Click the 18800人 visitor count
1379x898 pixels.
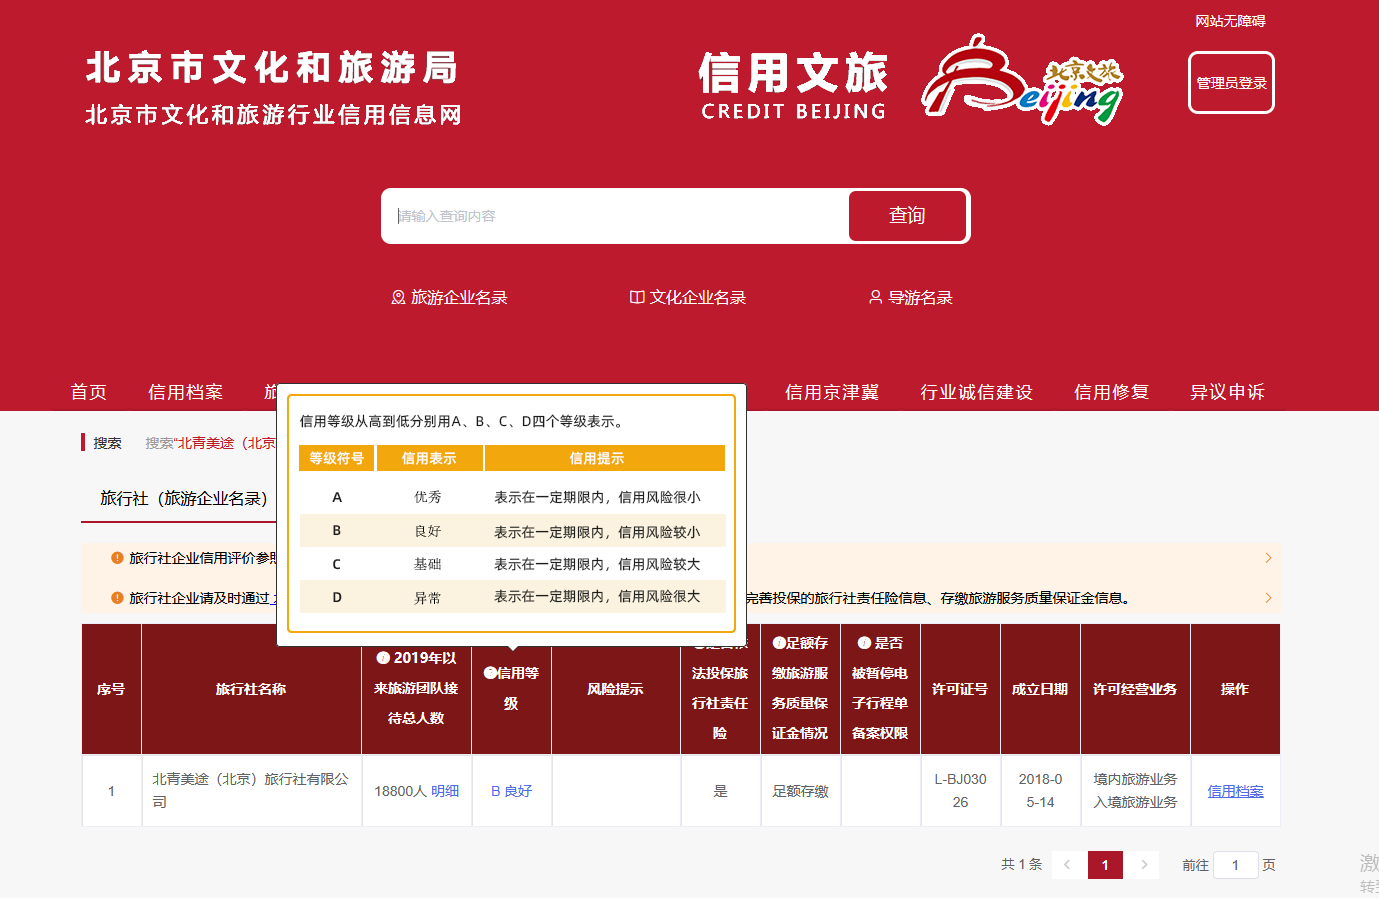(401, 791)
